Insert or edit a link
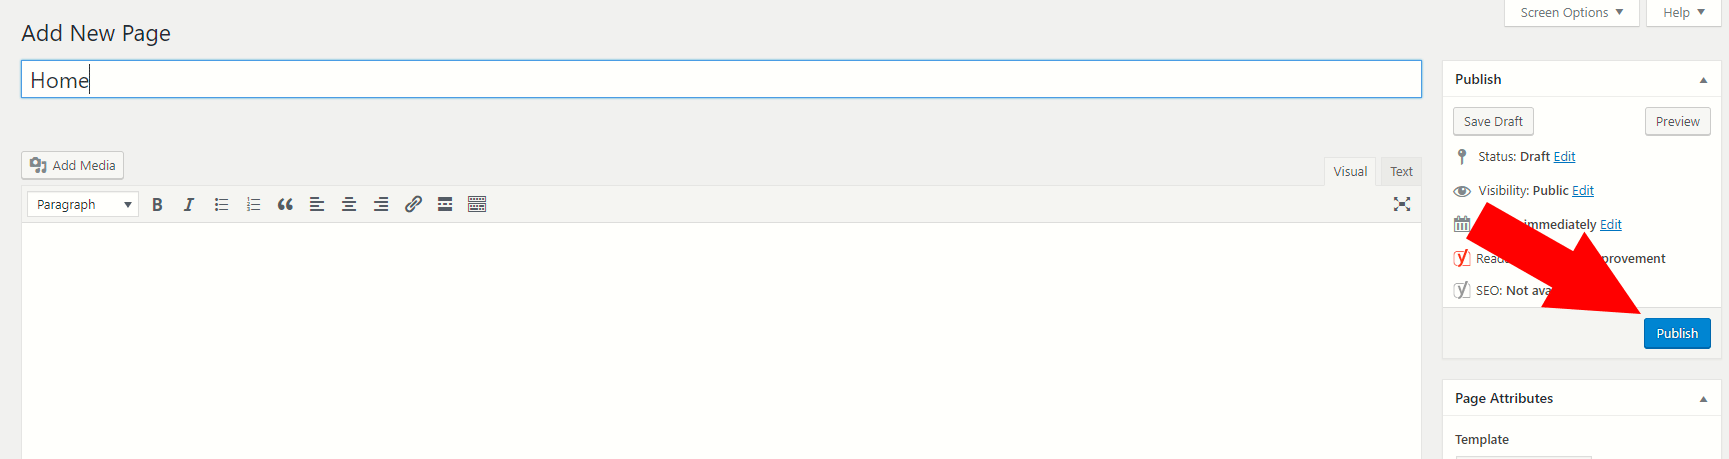The height and width of the screenshot is (459, 1729). (413, 204)
